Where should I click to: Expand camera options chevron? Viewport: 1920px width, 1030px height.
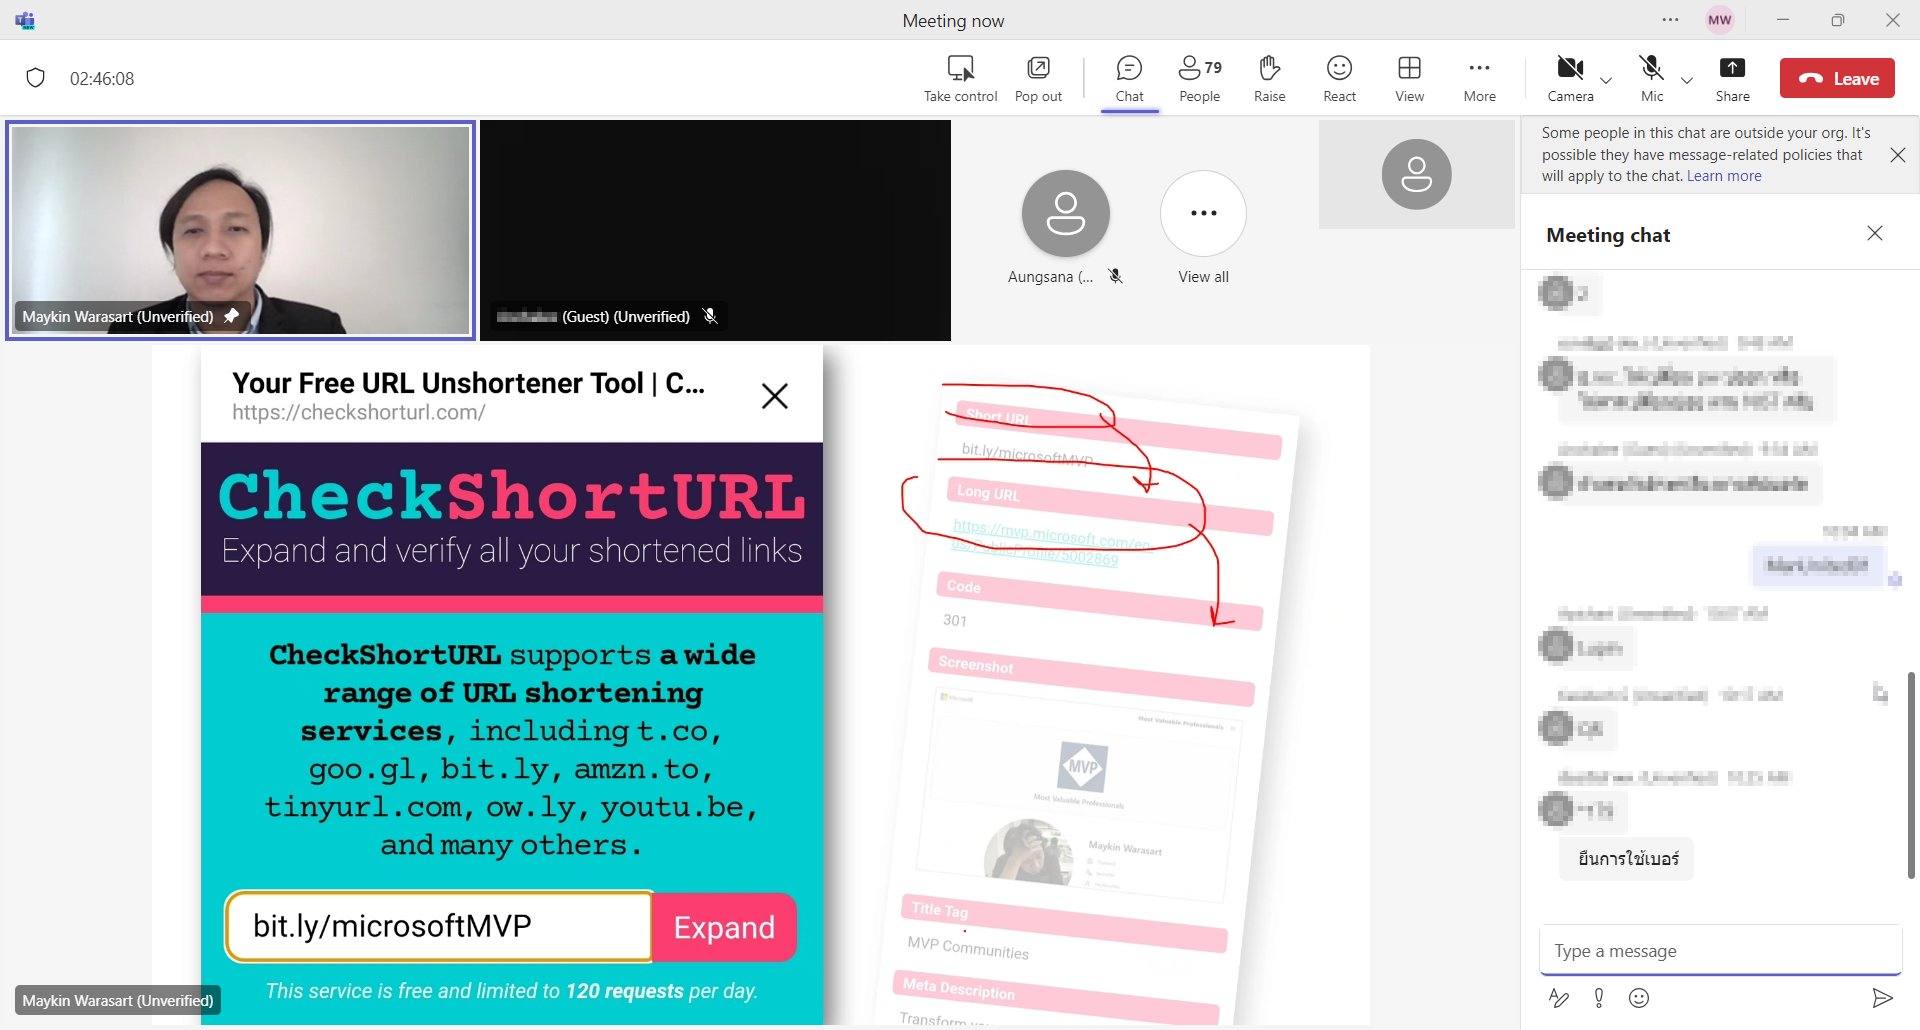click(x=1606, y=80)
